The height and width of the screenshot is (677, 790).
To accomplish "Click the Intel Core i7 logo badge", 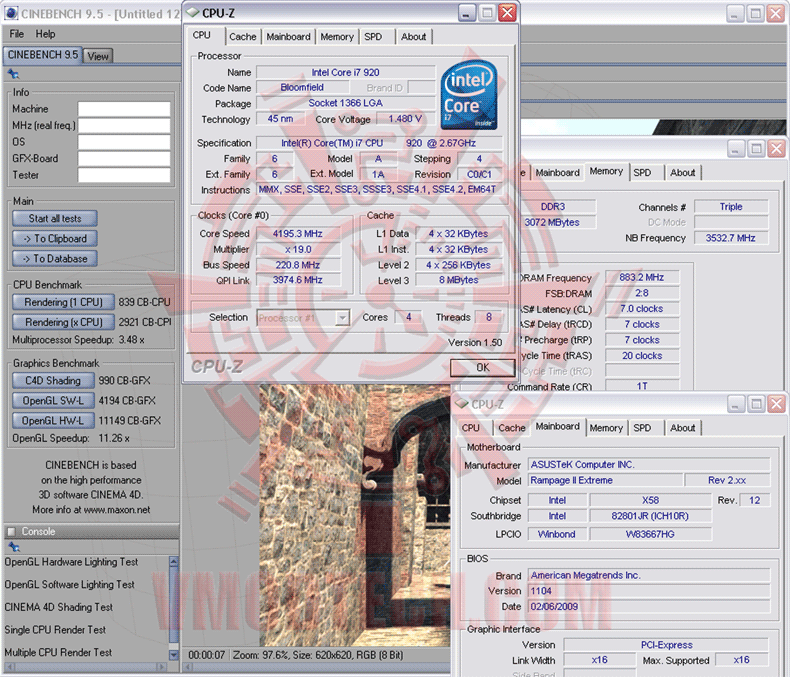I will coord(469,95).
